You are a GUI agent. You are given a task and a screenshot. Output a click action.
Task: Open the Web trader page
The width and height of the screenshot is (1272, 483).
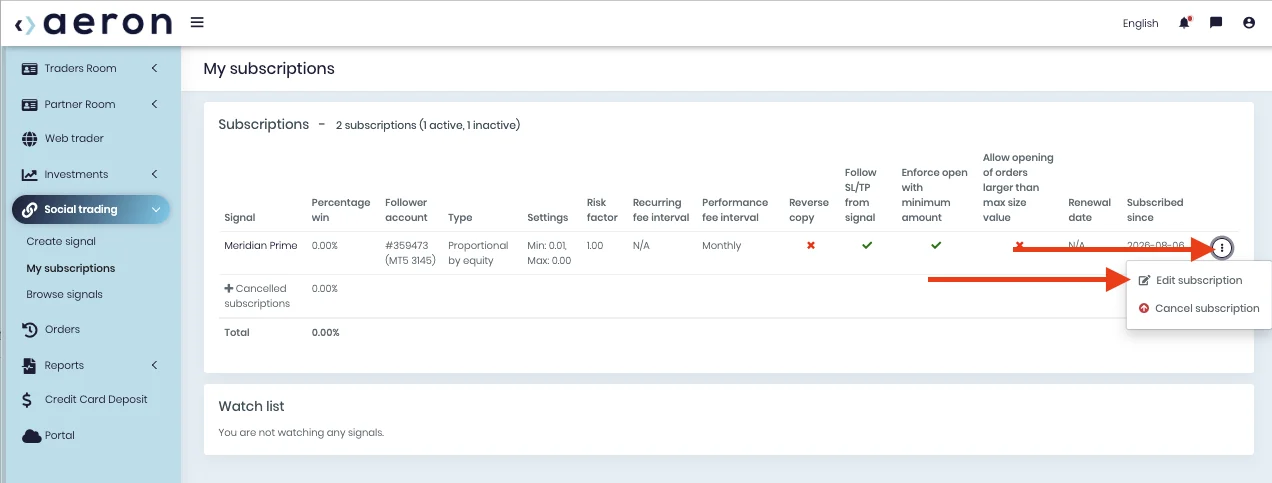point(74,138)
